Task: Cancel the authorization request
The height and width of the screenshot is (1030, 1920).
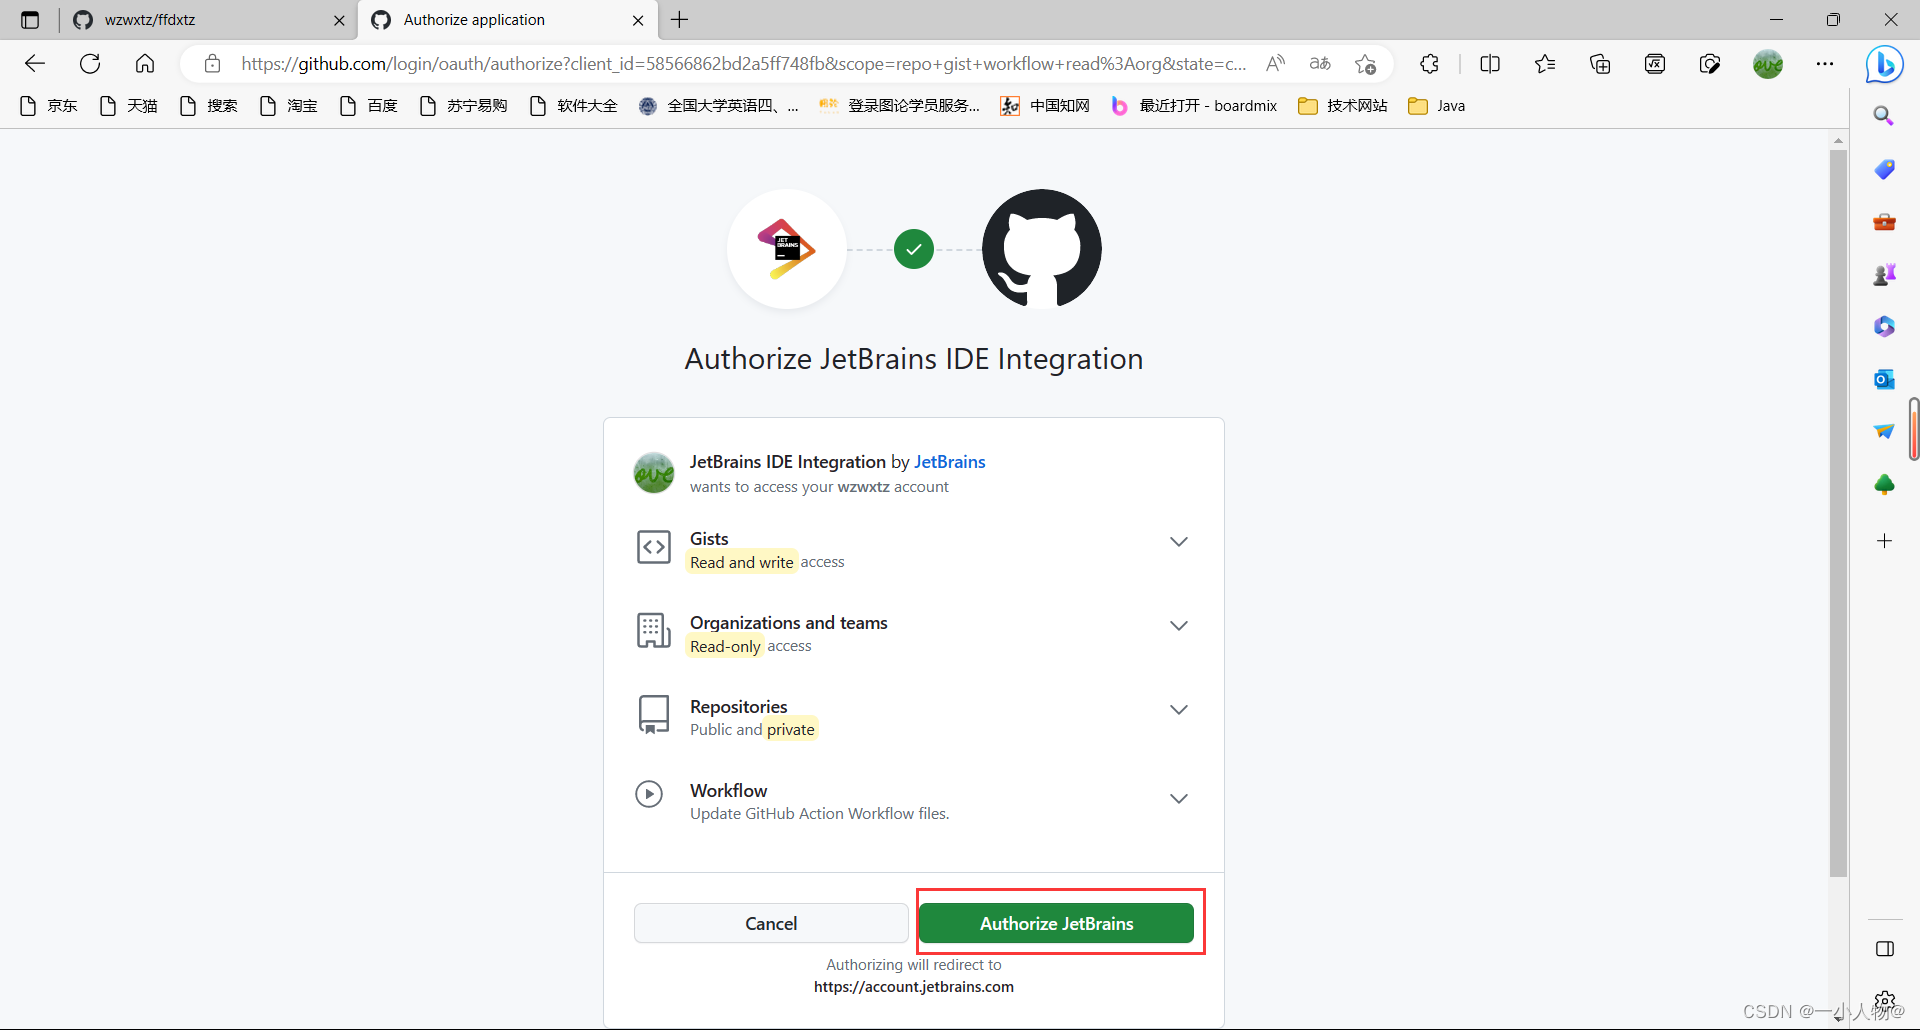Action: pos(771,923)
